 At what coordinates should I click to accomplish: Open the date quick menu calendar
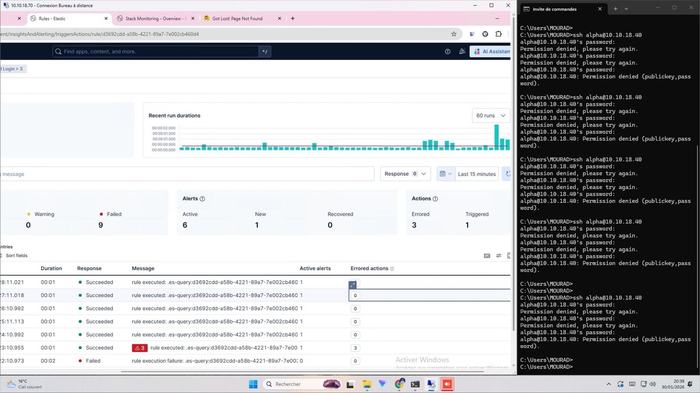coord(445,174)
